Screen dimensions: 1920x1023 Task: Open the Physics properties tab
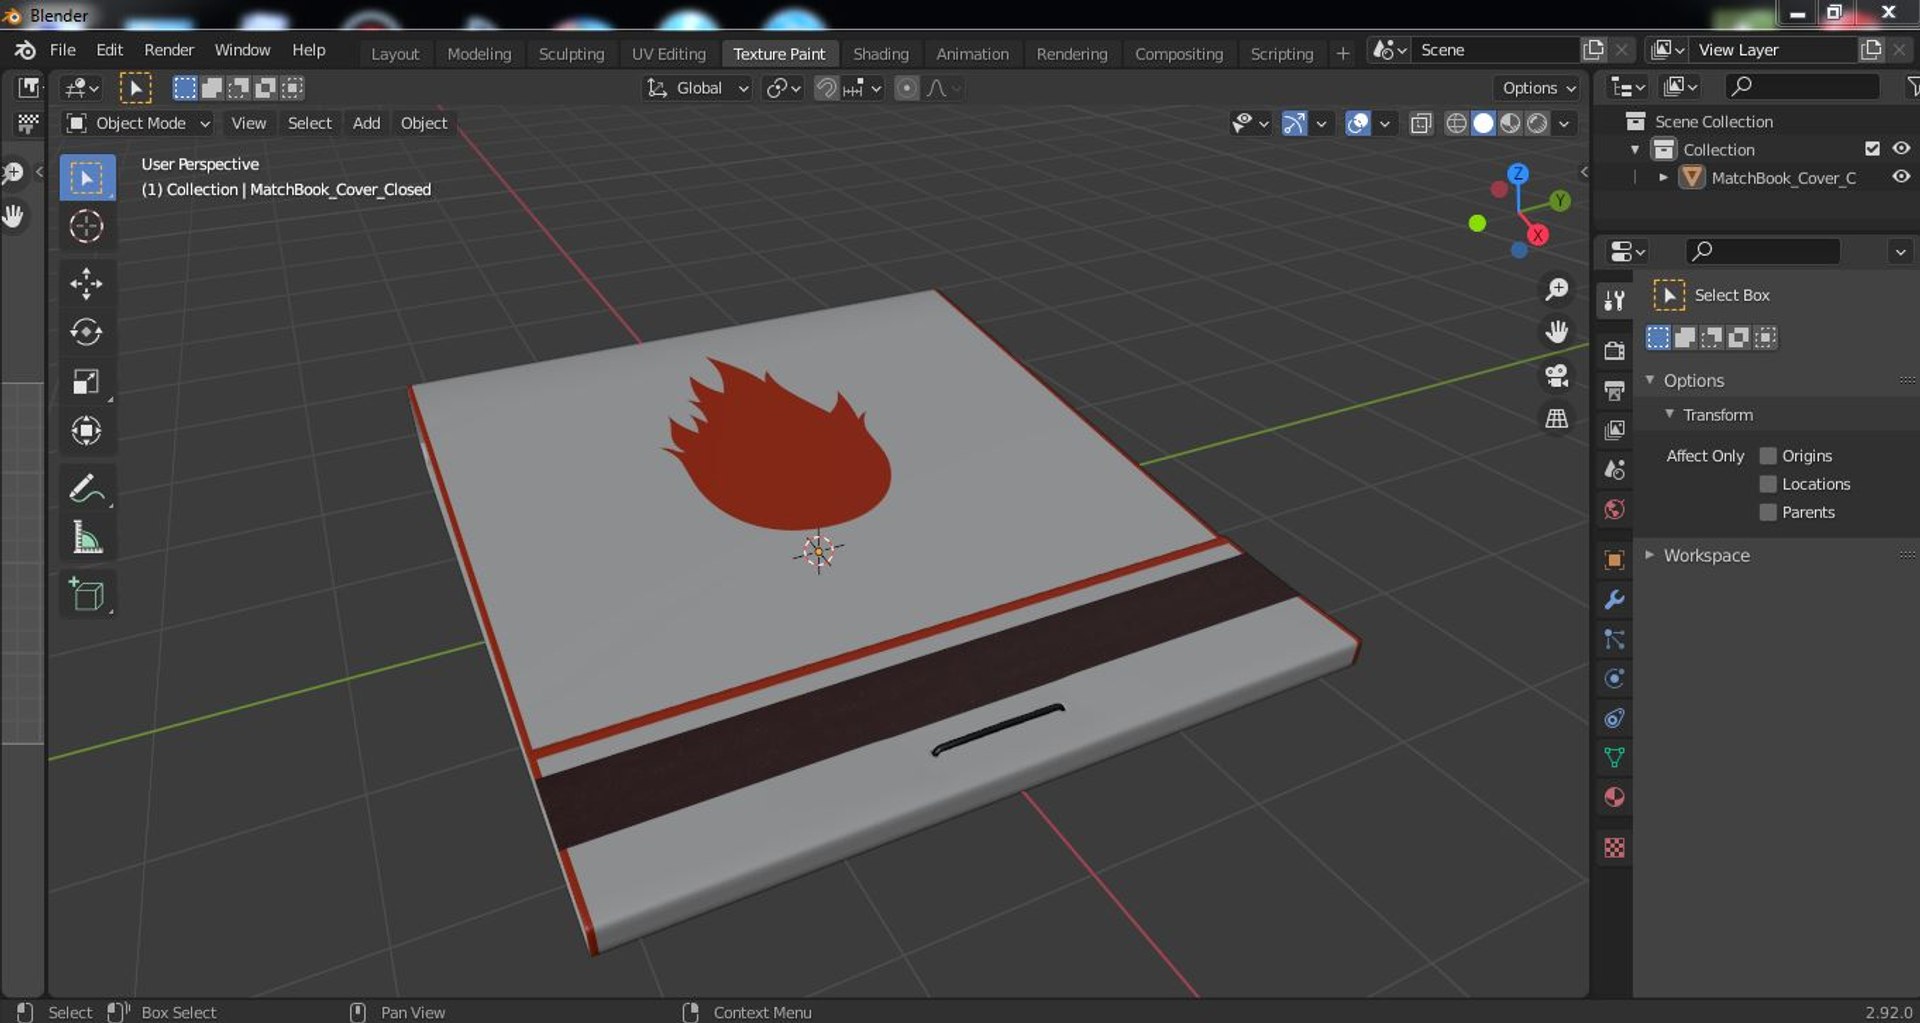[1614, 679]
